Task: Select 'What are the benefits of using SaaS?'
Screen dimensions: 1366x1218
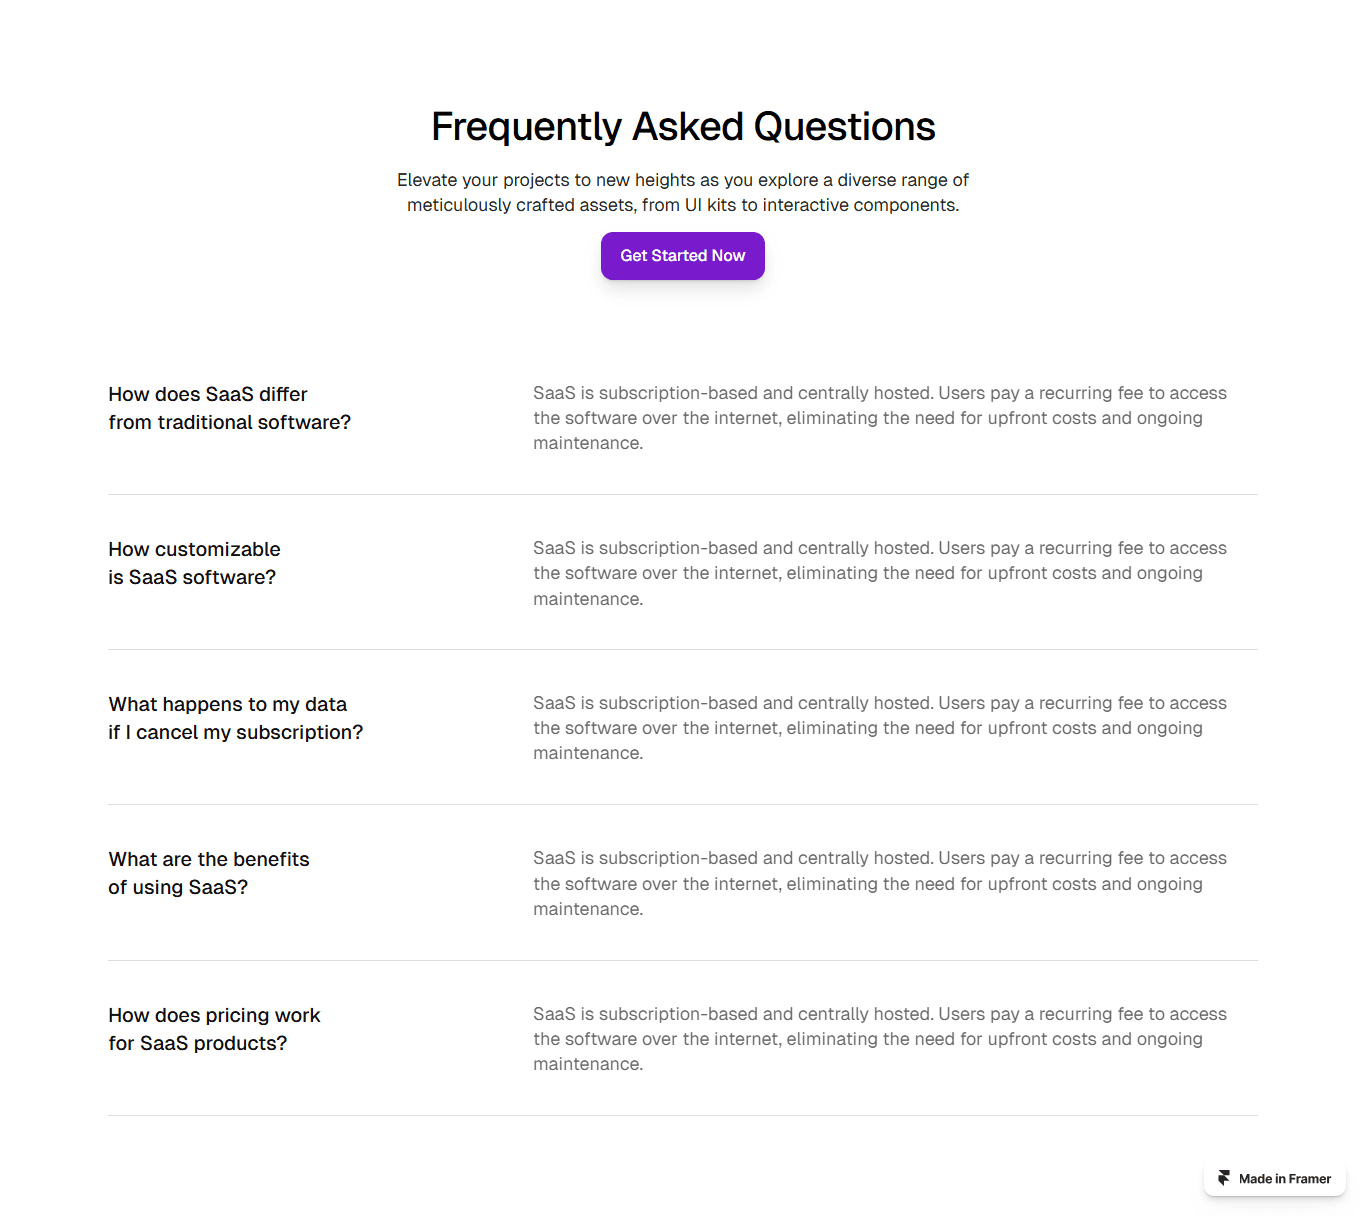Action: tap(209, 873)
